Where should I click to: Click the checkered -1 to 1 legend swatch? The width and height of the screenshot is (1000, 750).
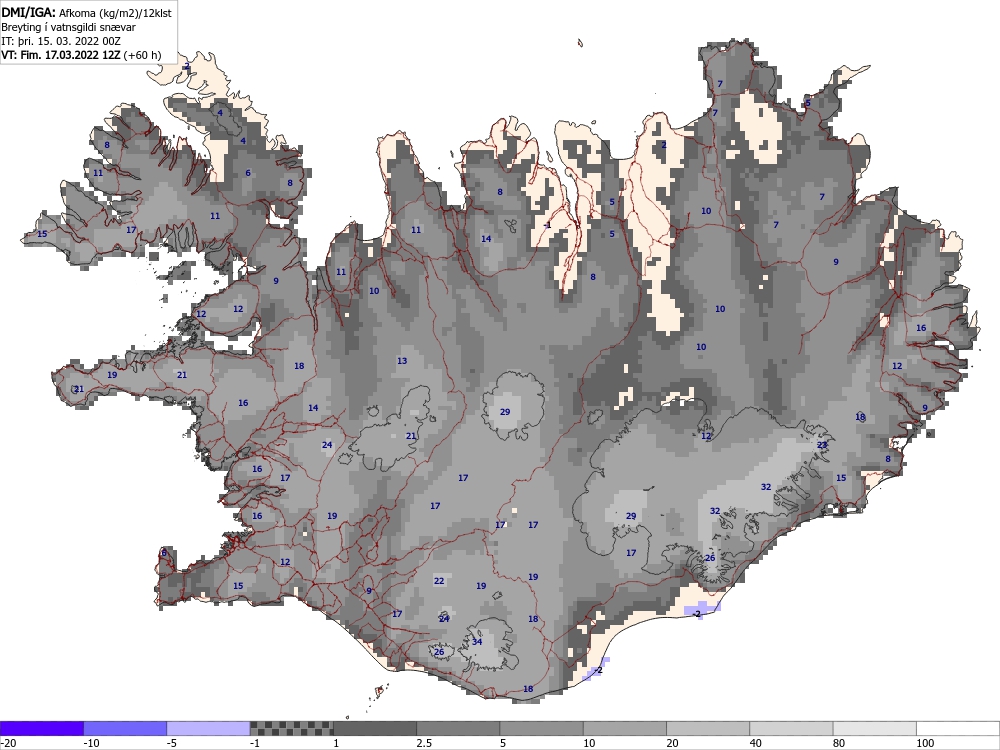pos(291,728)
